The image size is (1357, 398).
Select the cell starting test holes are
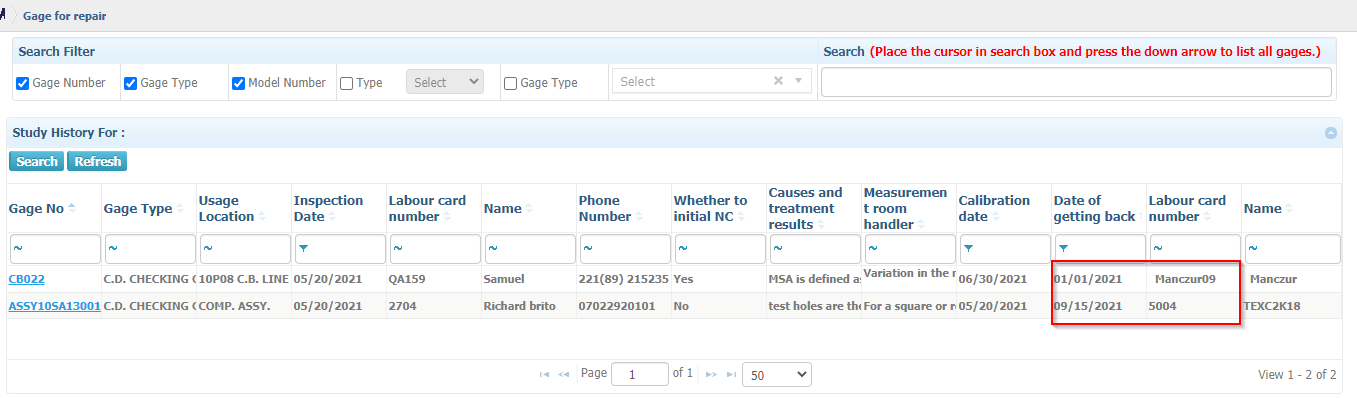point(815,306)
